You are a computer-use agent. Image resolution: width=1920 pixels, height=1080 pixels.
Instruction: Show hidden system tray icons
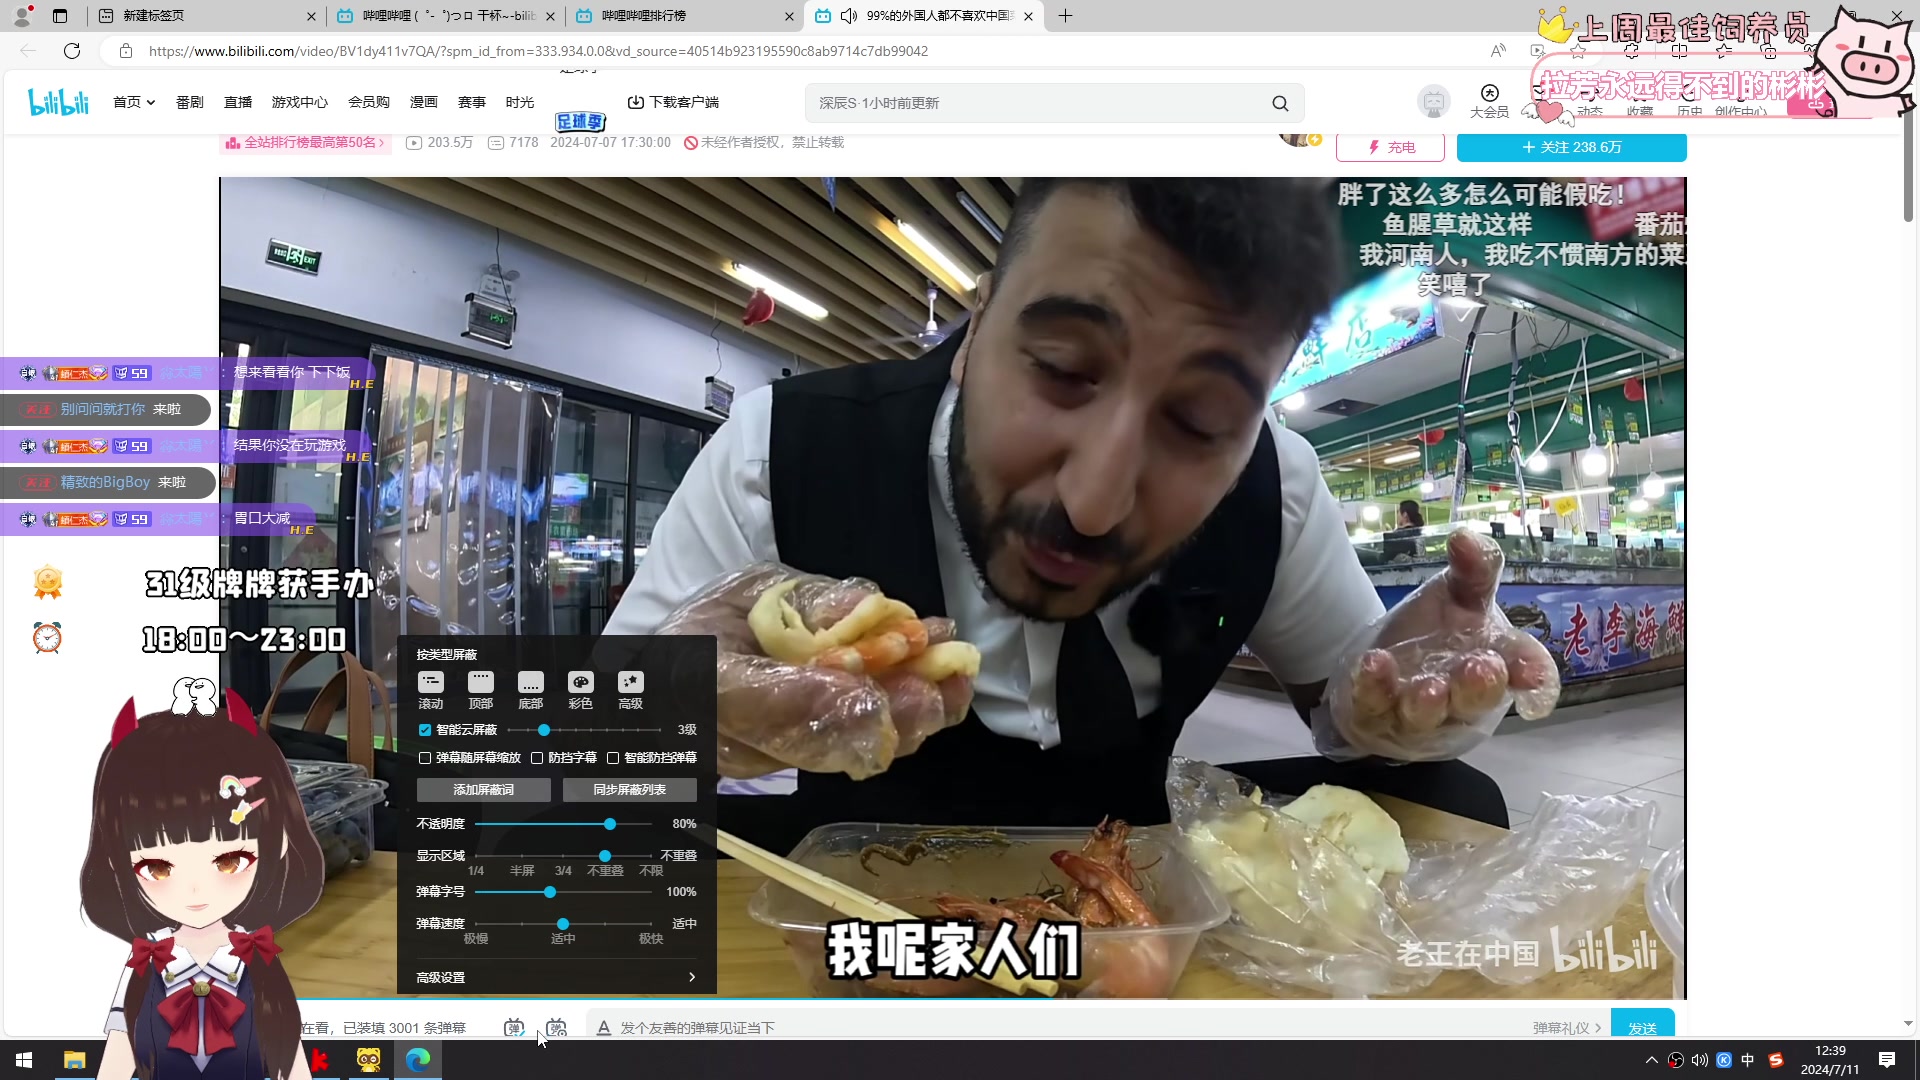click(x=1651, y=1060)
